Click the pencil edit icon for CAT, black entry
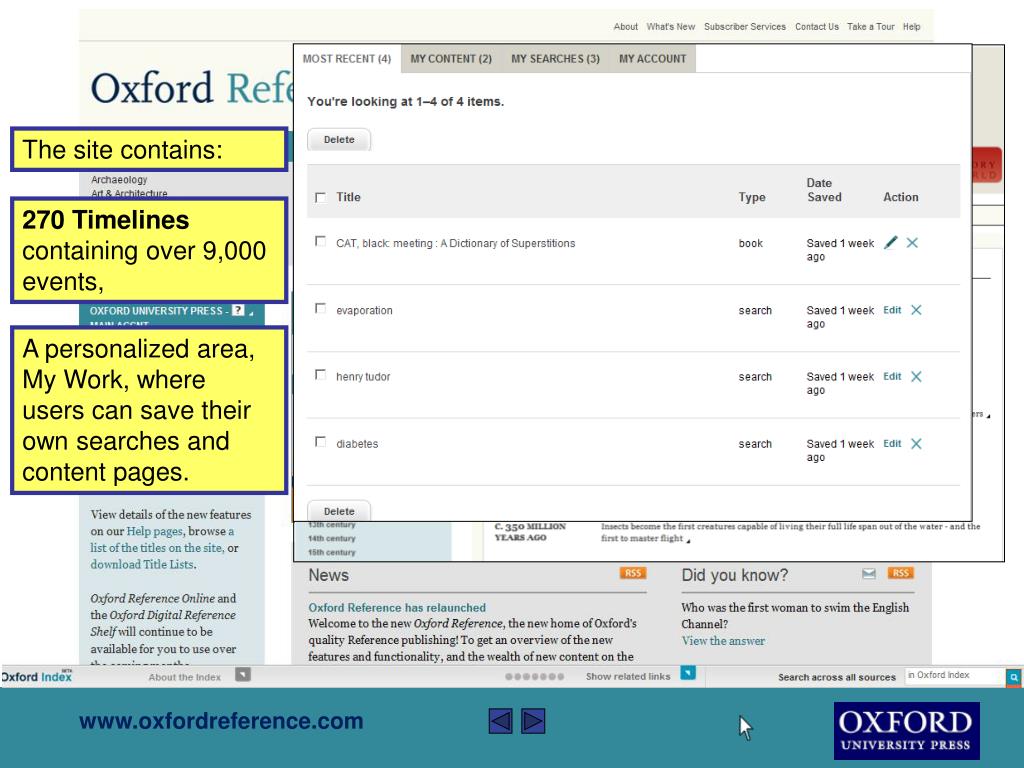Viewport: 1024px width, 768px height. 890,243
